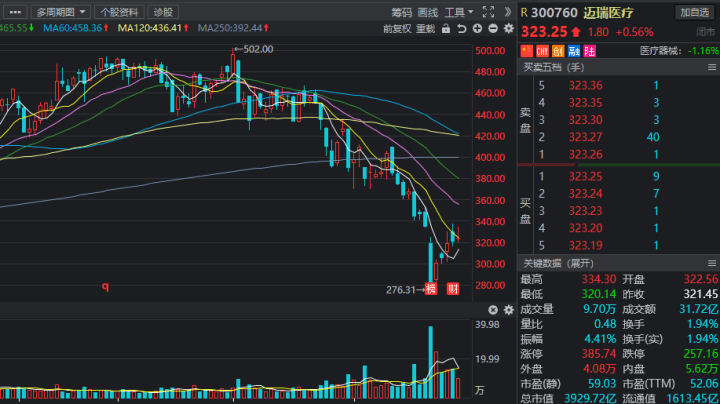Click the fullscreen expand icon

pos(488,12)
